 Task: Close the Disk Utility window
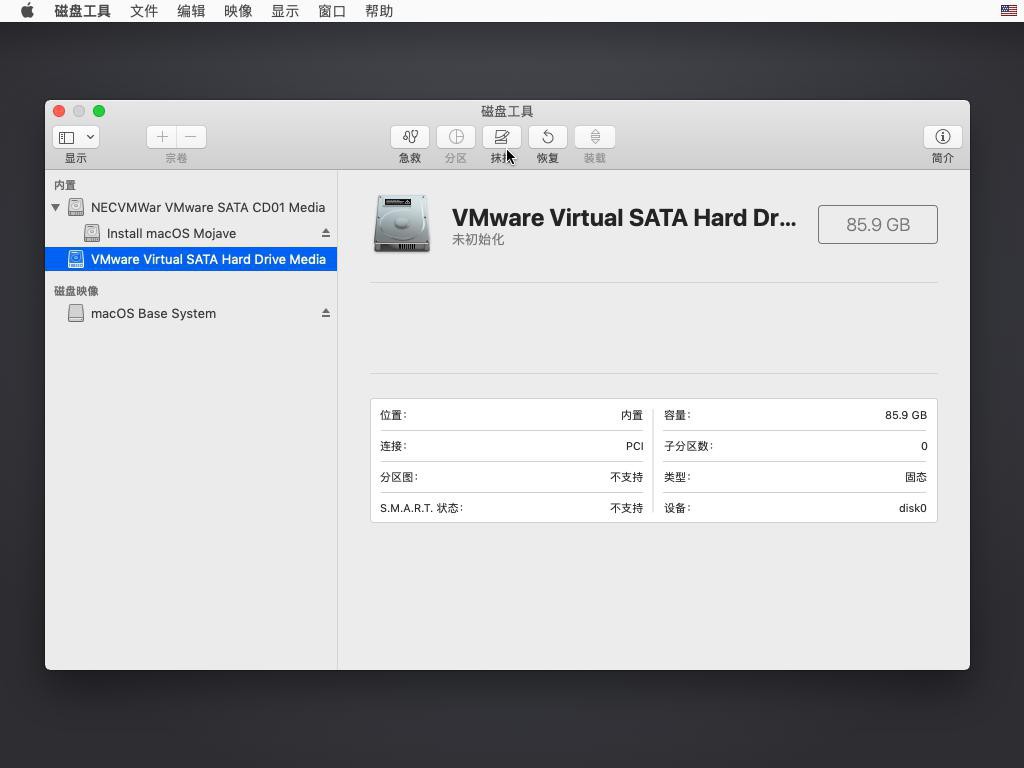click(x=59, y=111)
